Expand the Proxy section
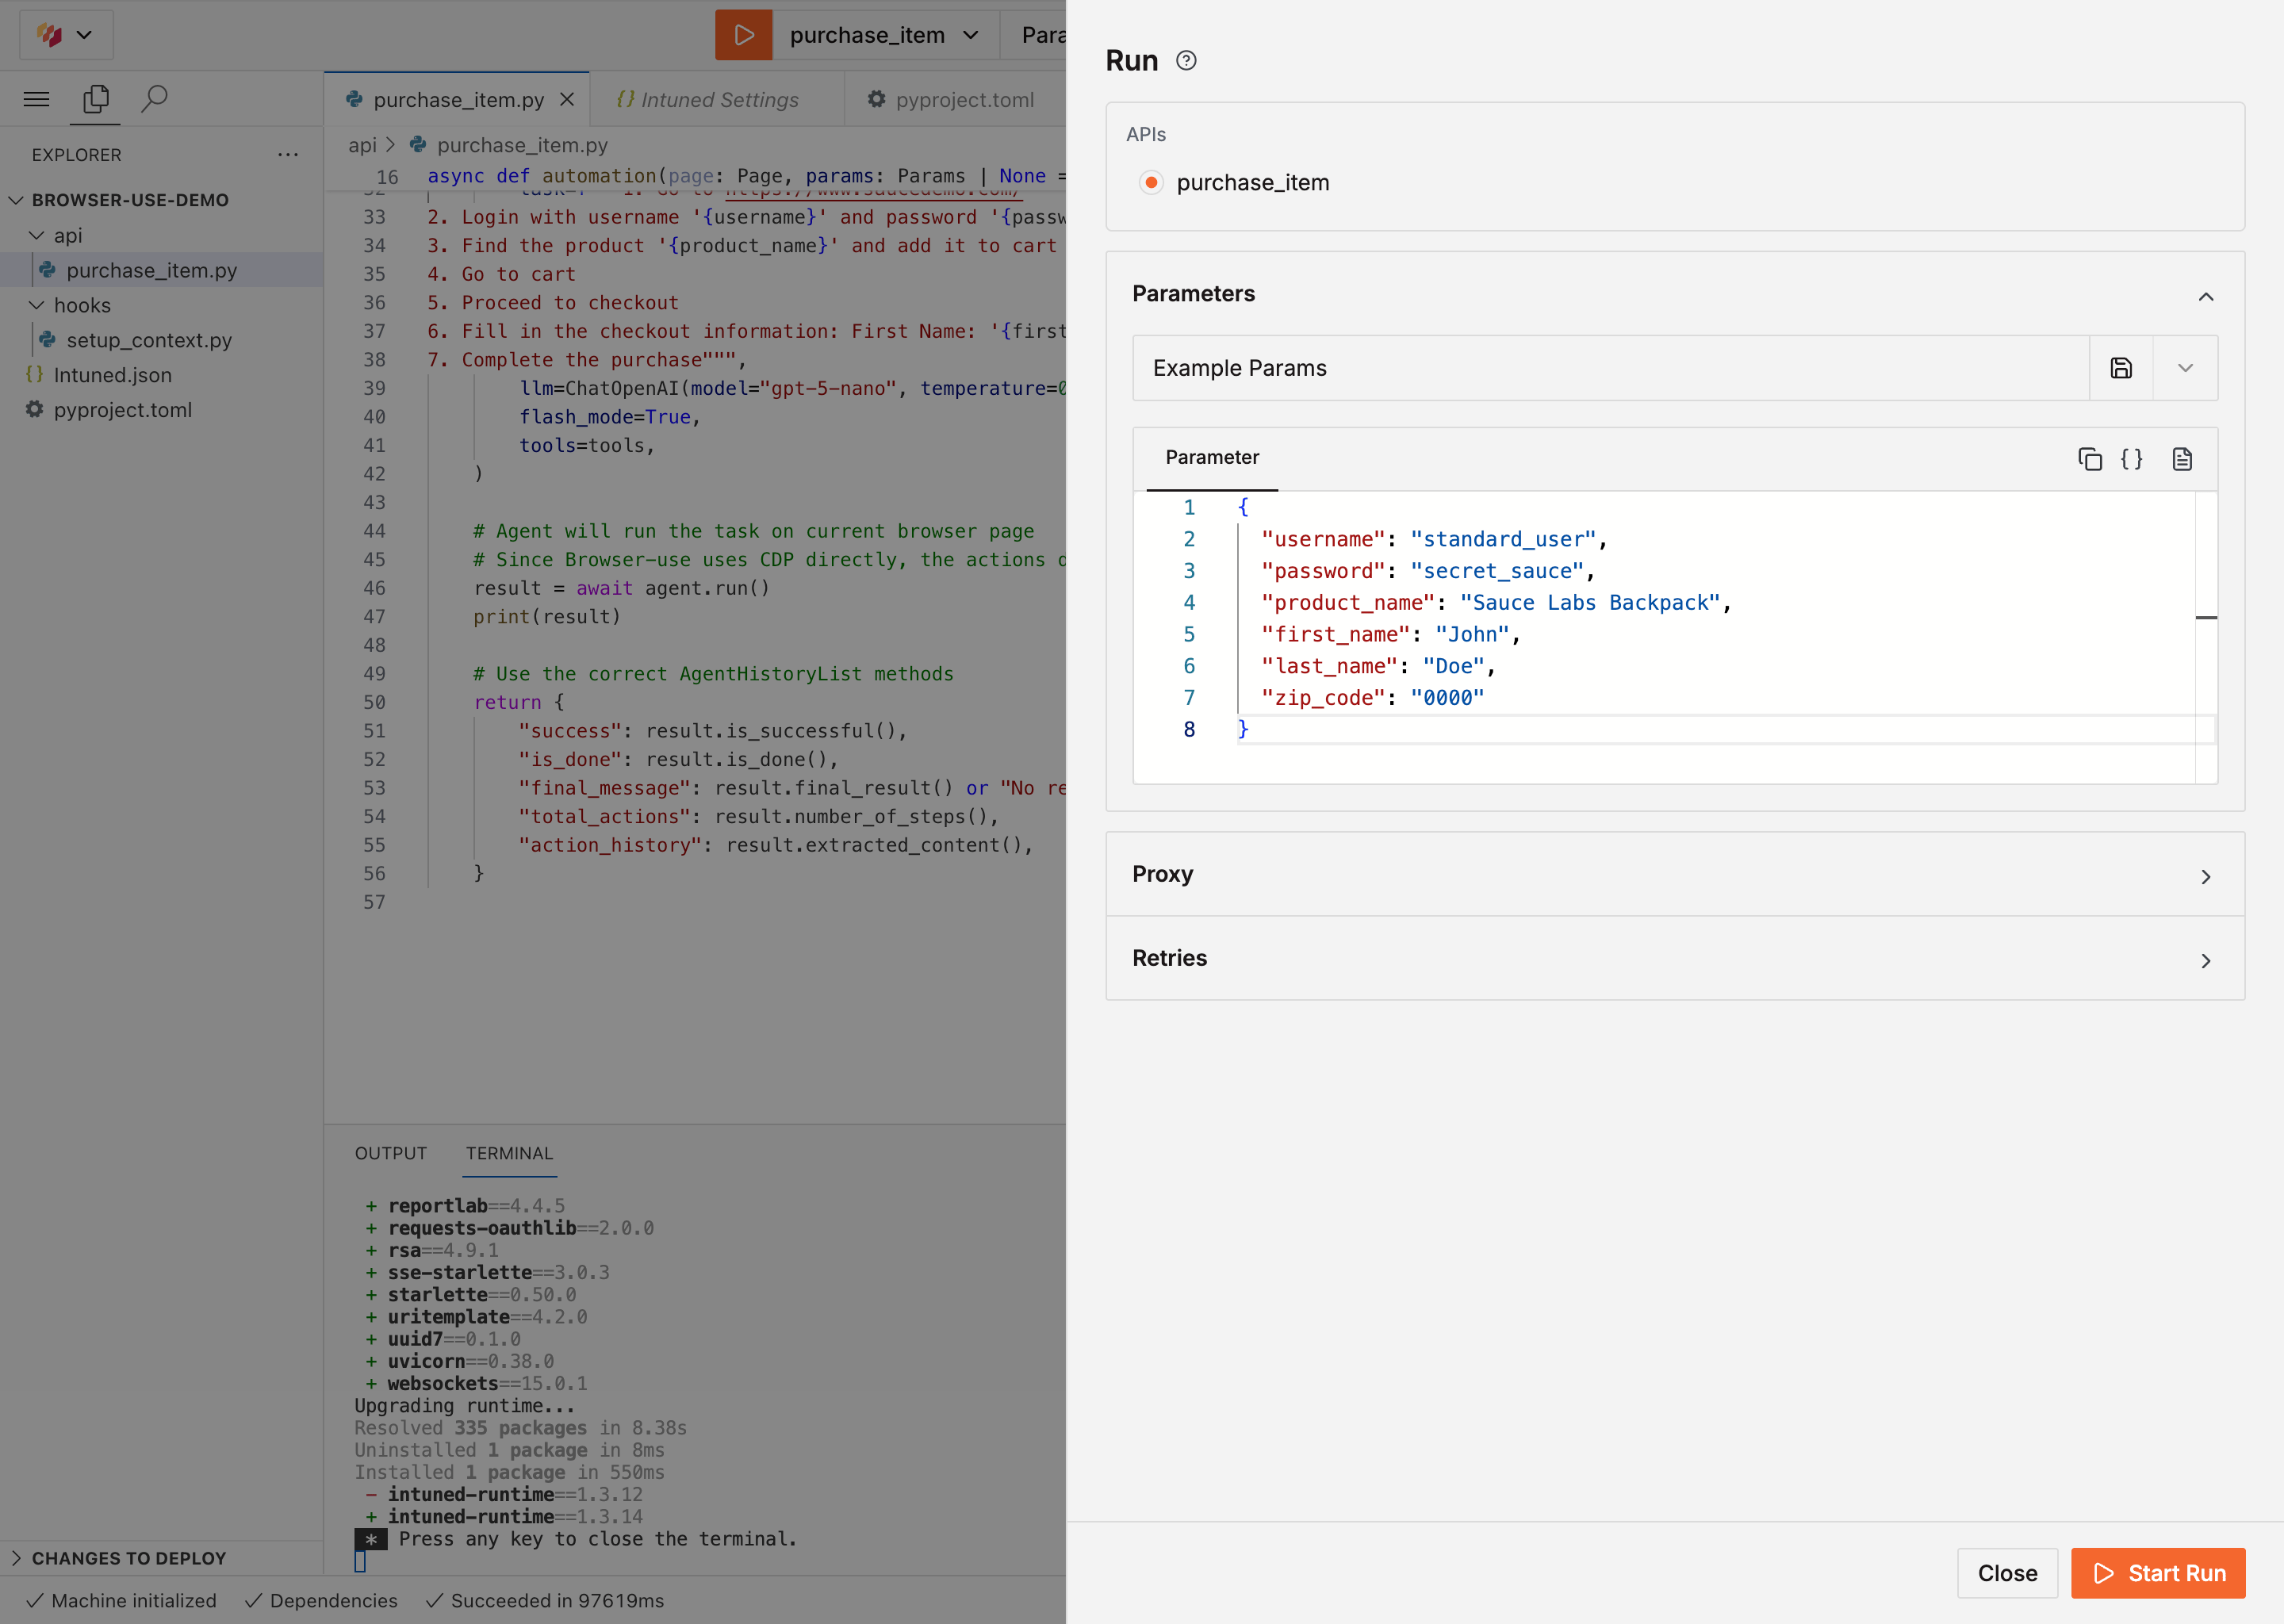2284x1624 pixels. pyautogui.click(x=1675, y=874)
